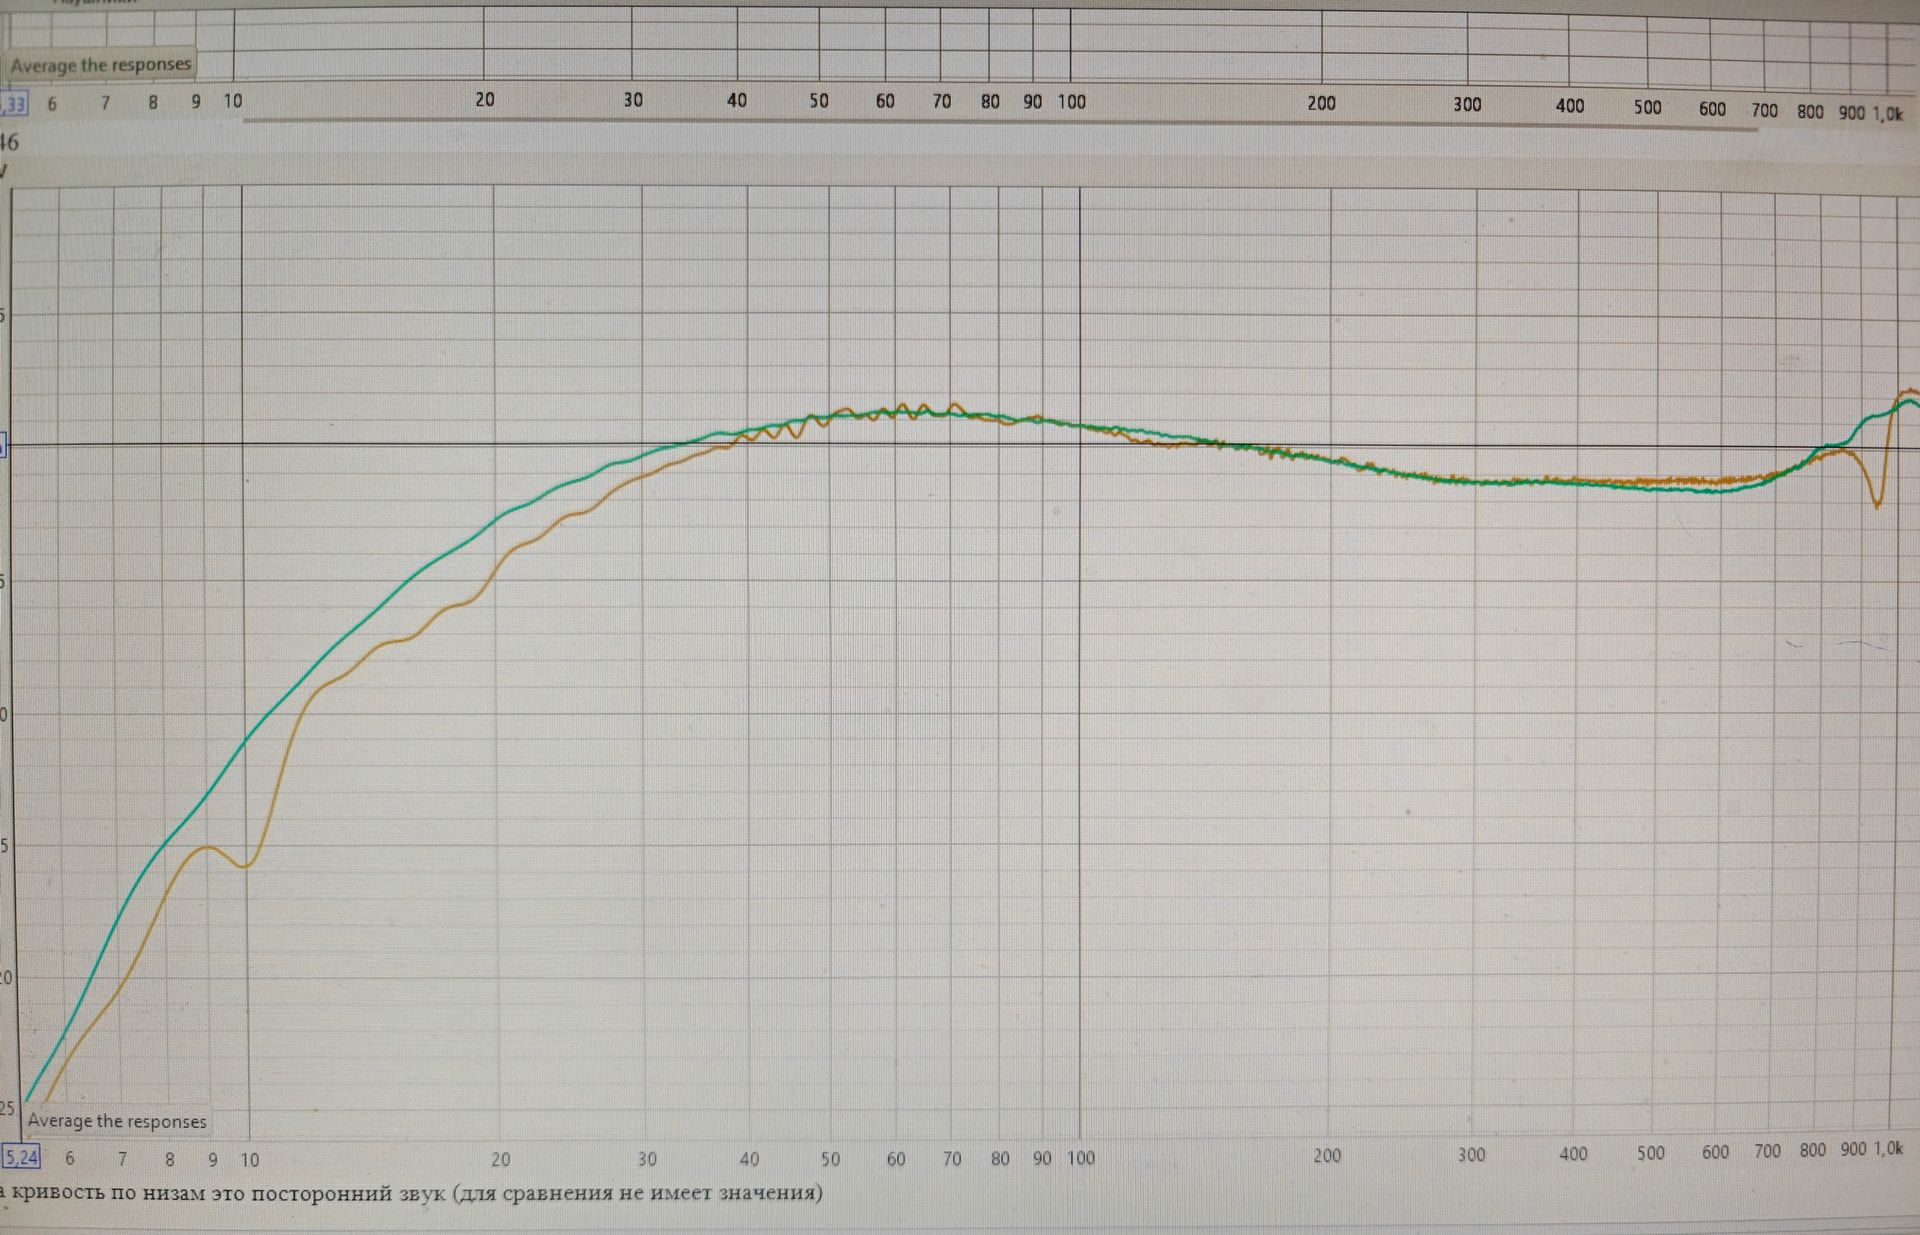Click the horizontal scrollbar under the top axis
Image resolution: width=1920 pixels, height=1235 pixels.
point(1000,124)
